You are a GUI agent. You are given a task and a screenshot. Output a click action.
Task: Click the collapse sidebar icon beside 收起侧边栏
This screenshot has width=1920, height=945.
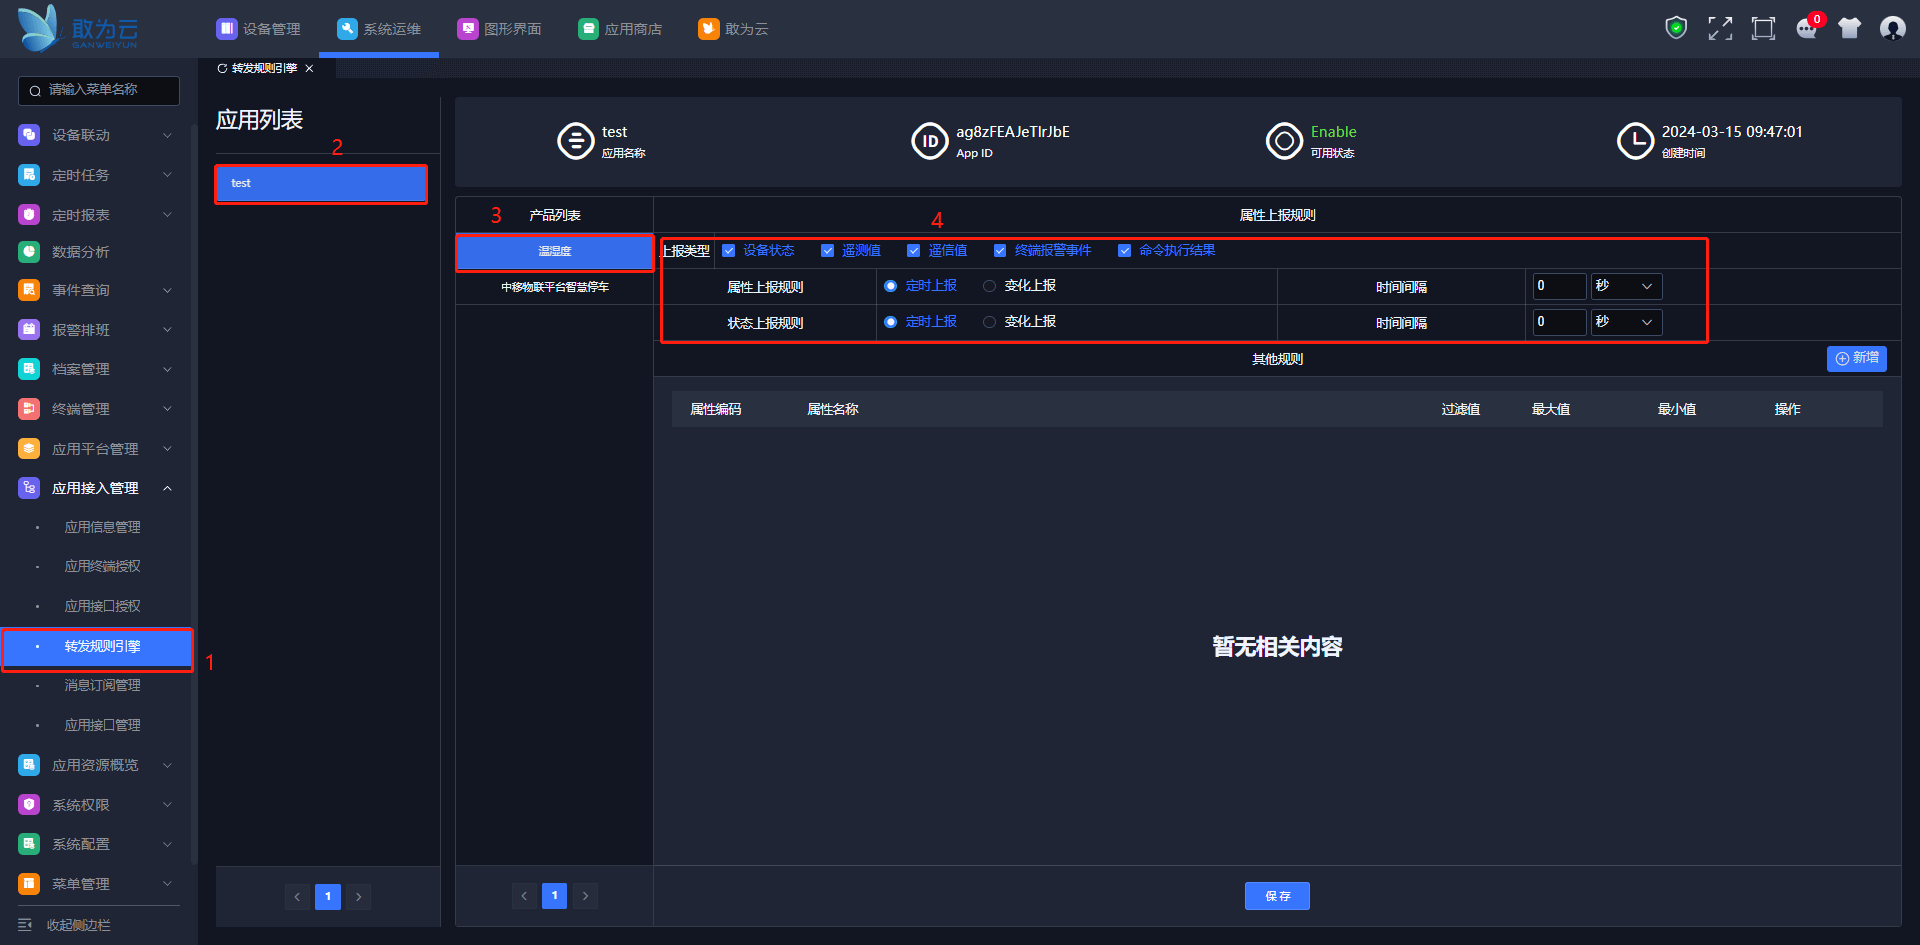pos(25,925)
